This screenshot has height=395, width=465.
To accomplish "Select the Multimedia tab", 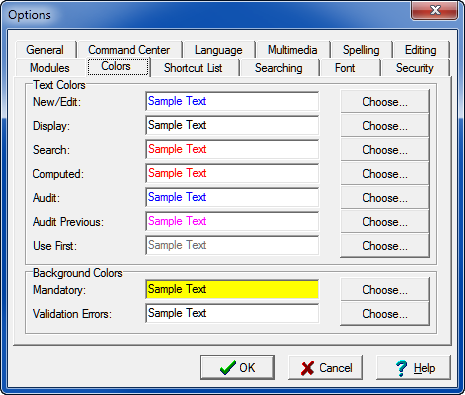I will (x=292, y=50).
